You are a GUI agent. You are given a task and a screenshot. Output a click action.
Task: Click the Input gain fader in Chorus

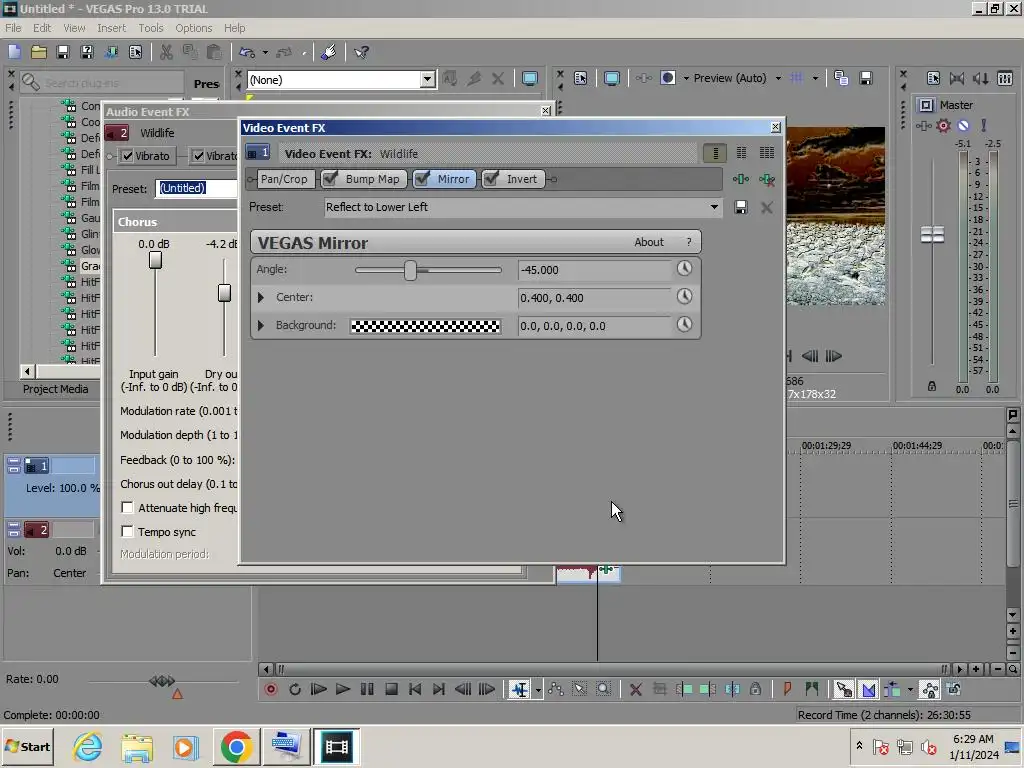[x=155, y=260]
